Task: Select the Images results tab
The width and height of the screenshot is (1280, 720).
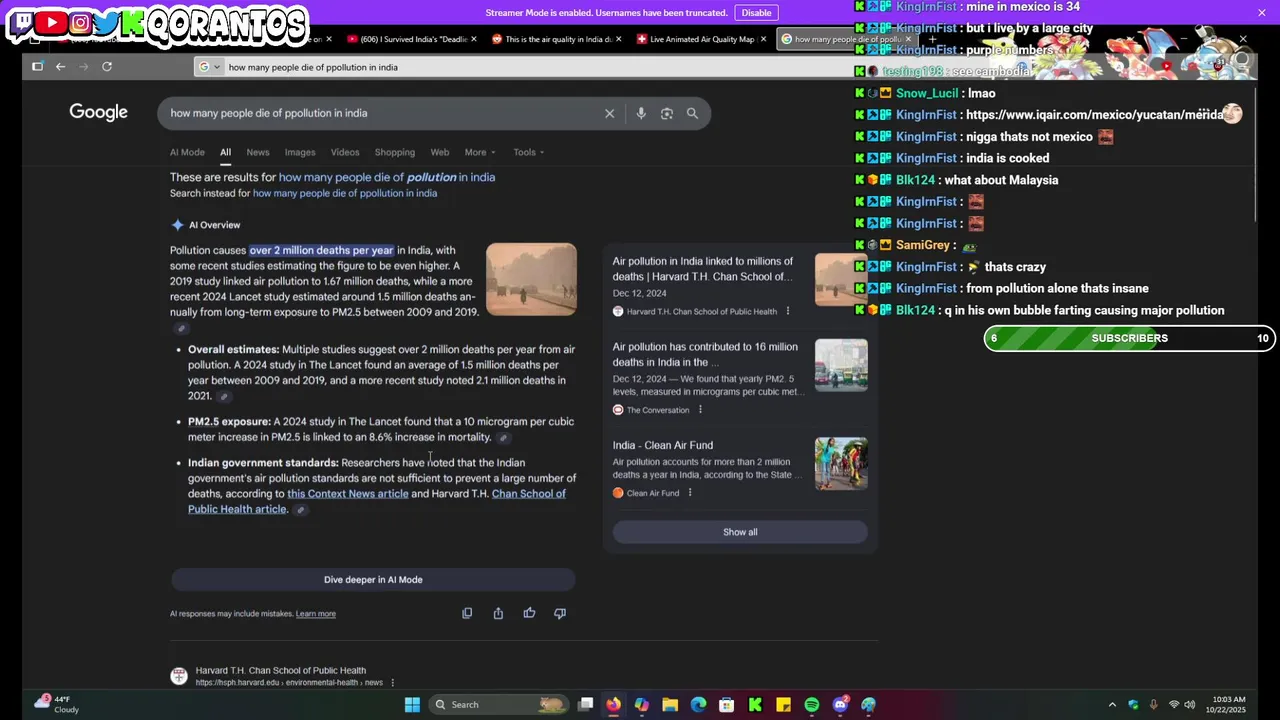Action: pos(300,152)
